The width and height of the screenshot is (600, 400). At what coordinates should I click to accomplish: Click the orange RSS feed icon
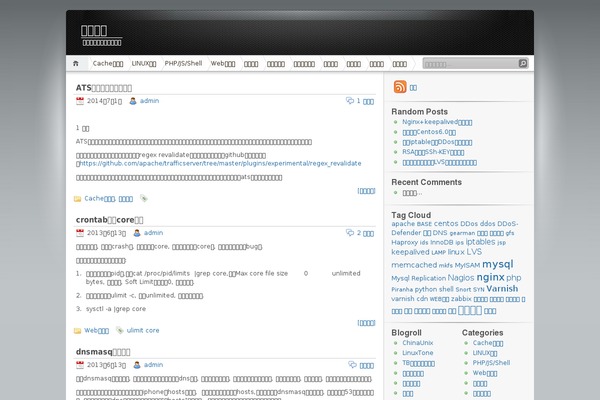point(400,87)
